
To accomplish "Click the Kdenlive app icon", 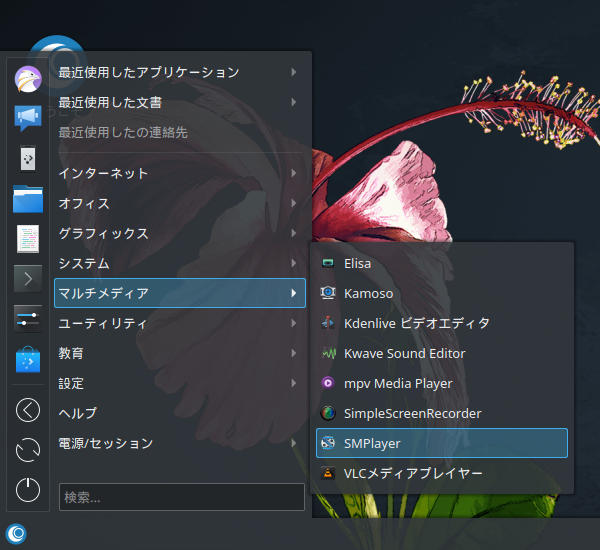I will pos(328,323).
